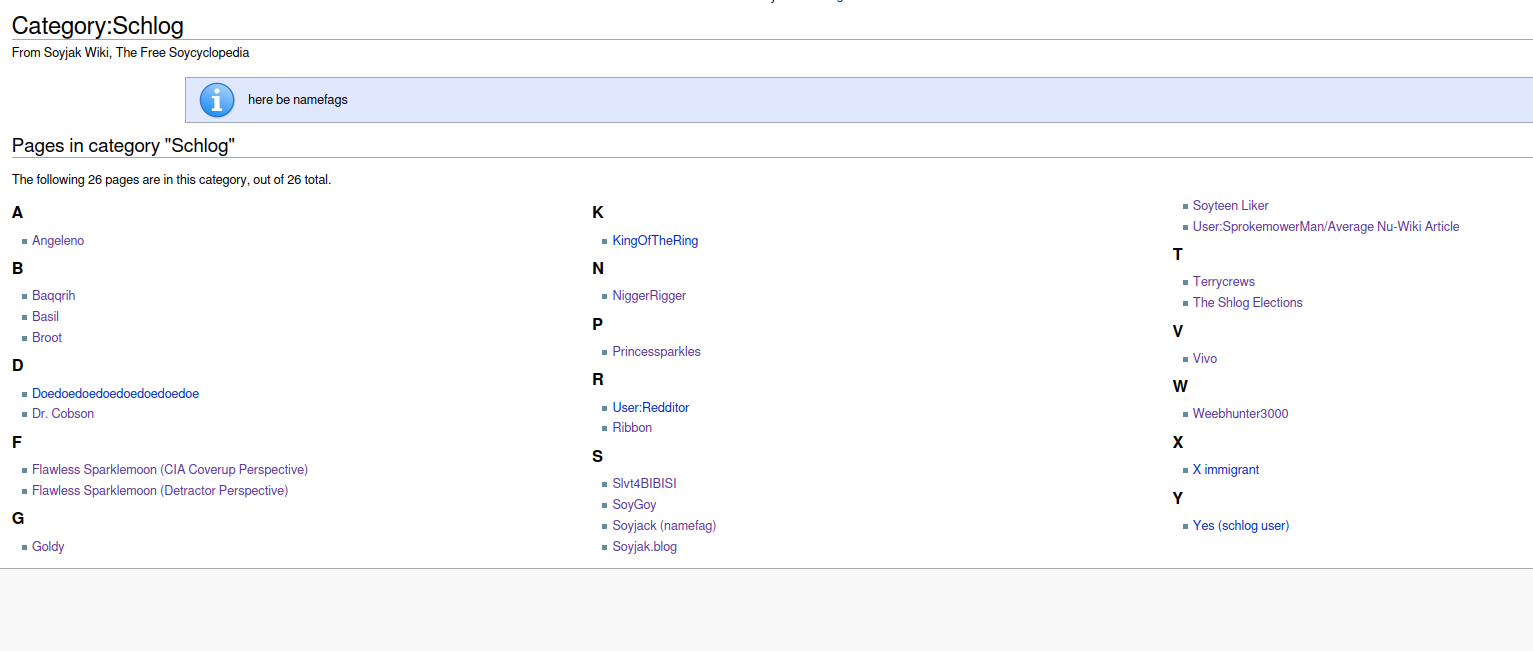
Task: Click the blue info notice icon
Action: click(217, 100)
